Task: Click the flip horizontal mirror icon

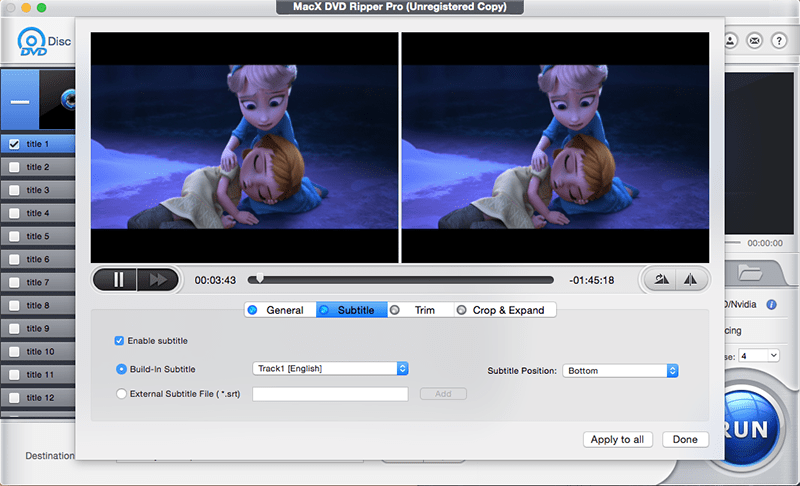Action: (x=691, y=279)
